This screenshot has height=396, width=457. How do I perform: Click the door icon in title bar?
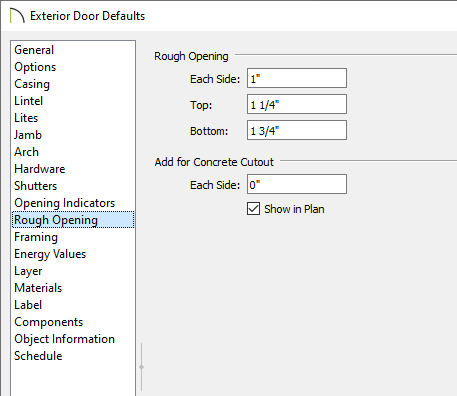pos(17,16)
